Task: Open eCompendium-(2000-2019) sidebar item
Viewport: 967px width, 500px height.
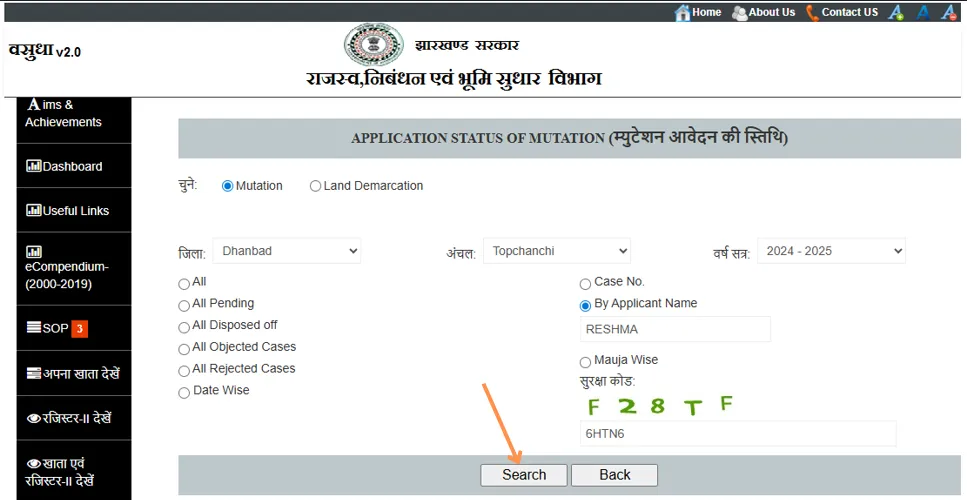Action: (x=74, y=269)
